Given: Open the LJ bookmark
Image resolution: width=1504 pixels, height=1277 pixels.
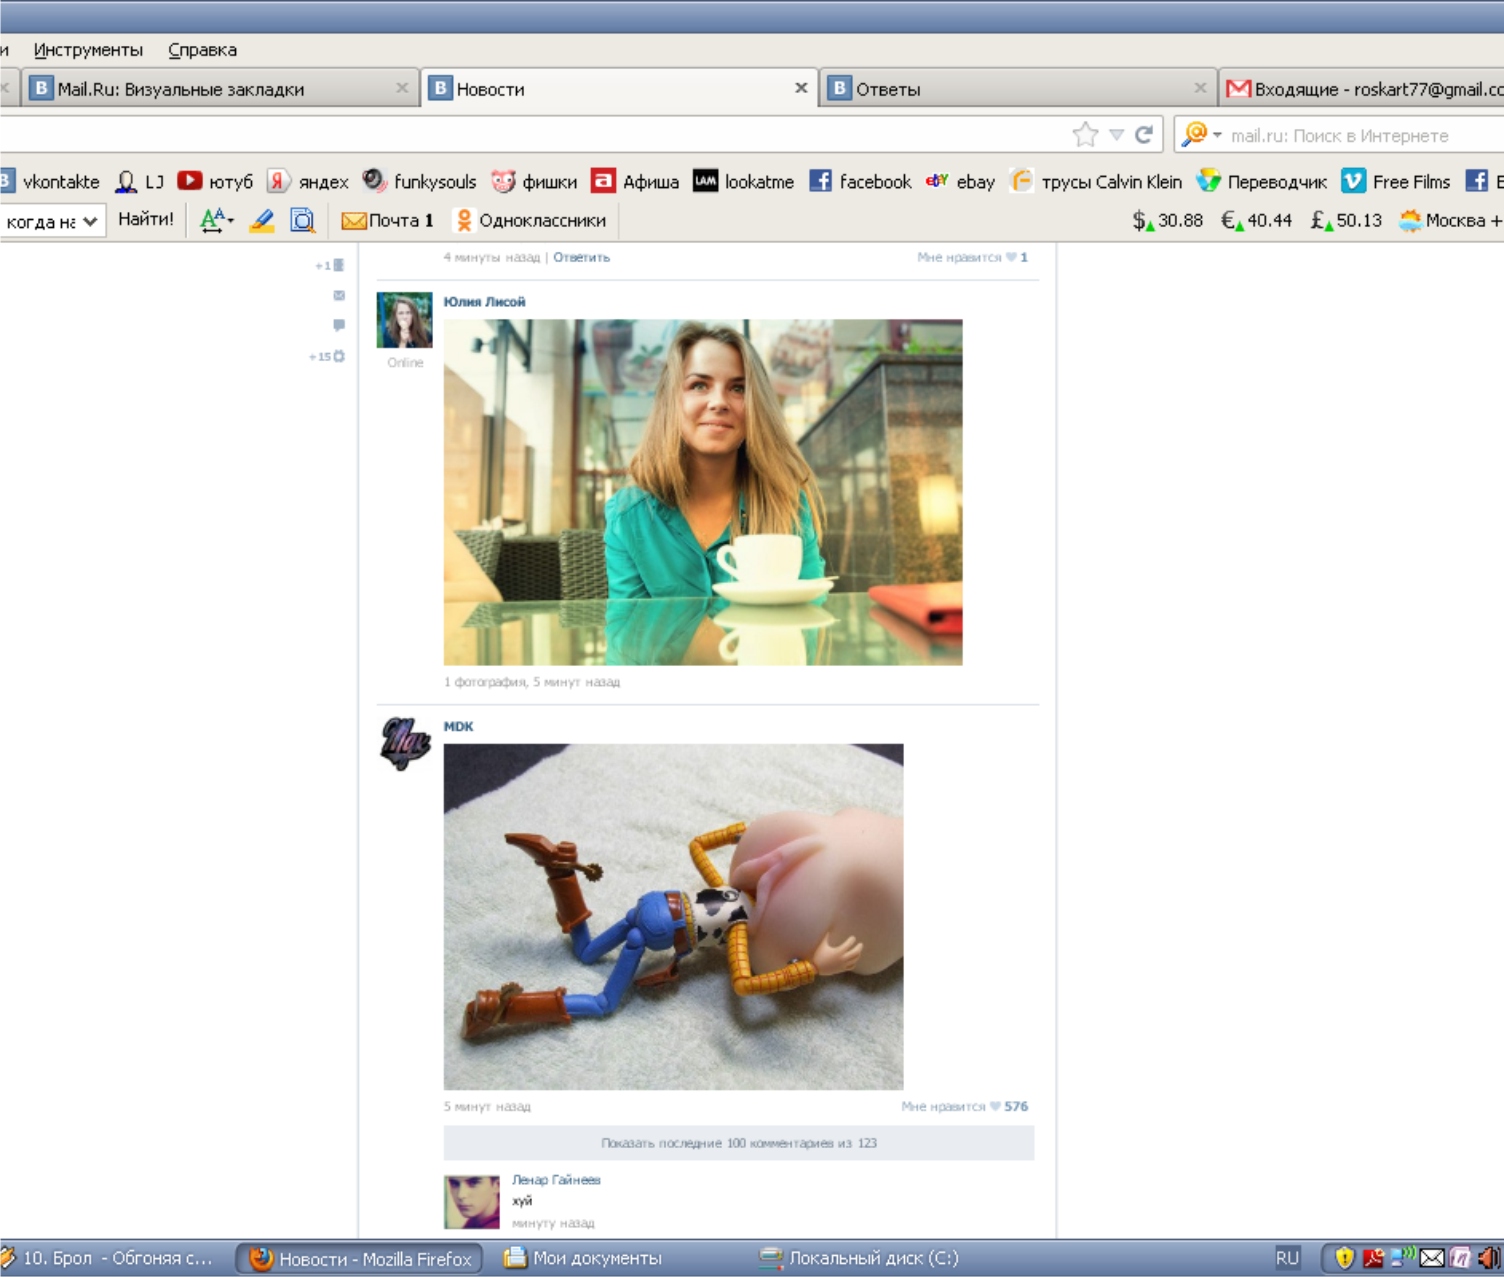Looking at the screenshot, I should point(140,181).
